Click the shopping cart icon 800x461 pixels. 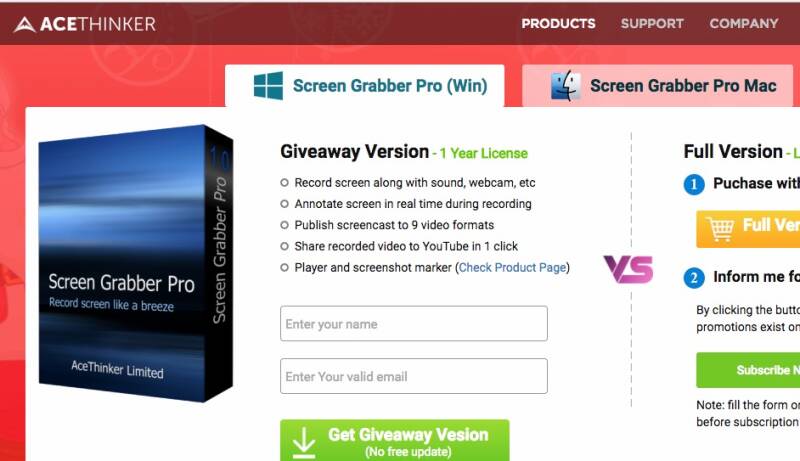coord(720,228)
